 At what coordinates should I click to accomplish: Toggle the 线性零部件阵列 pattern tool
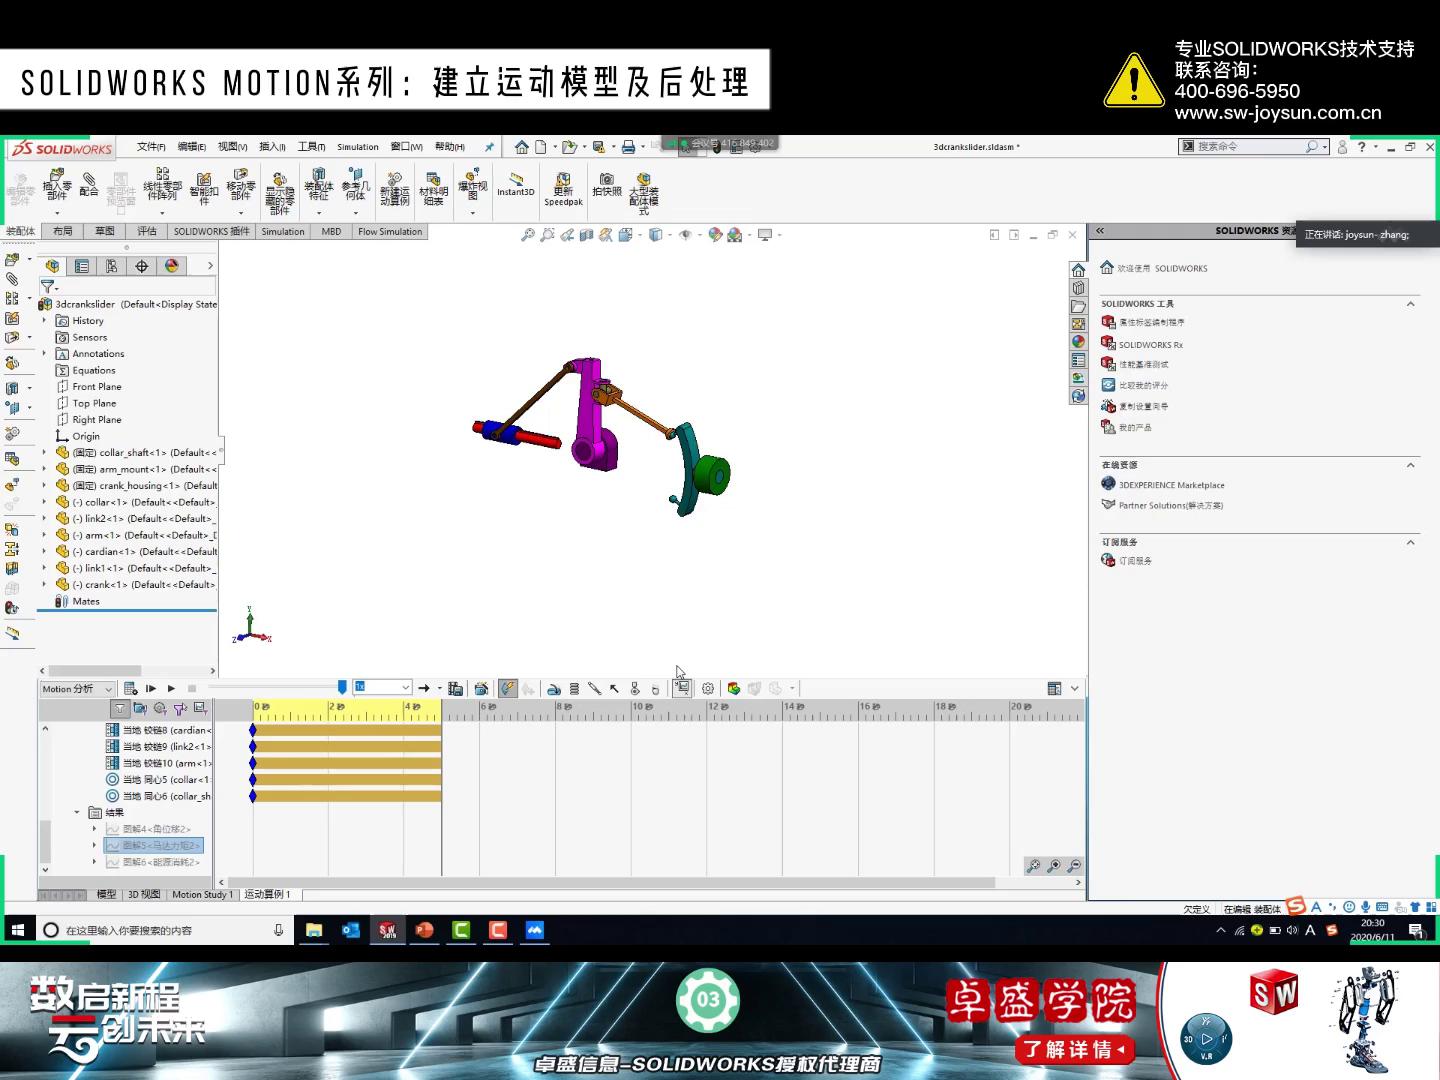pyautogui.click(x=160, y=186)
